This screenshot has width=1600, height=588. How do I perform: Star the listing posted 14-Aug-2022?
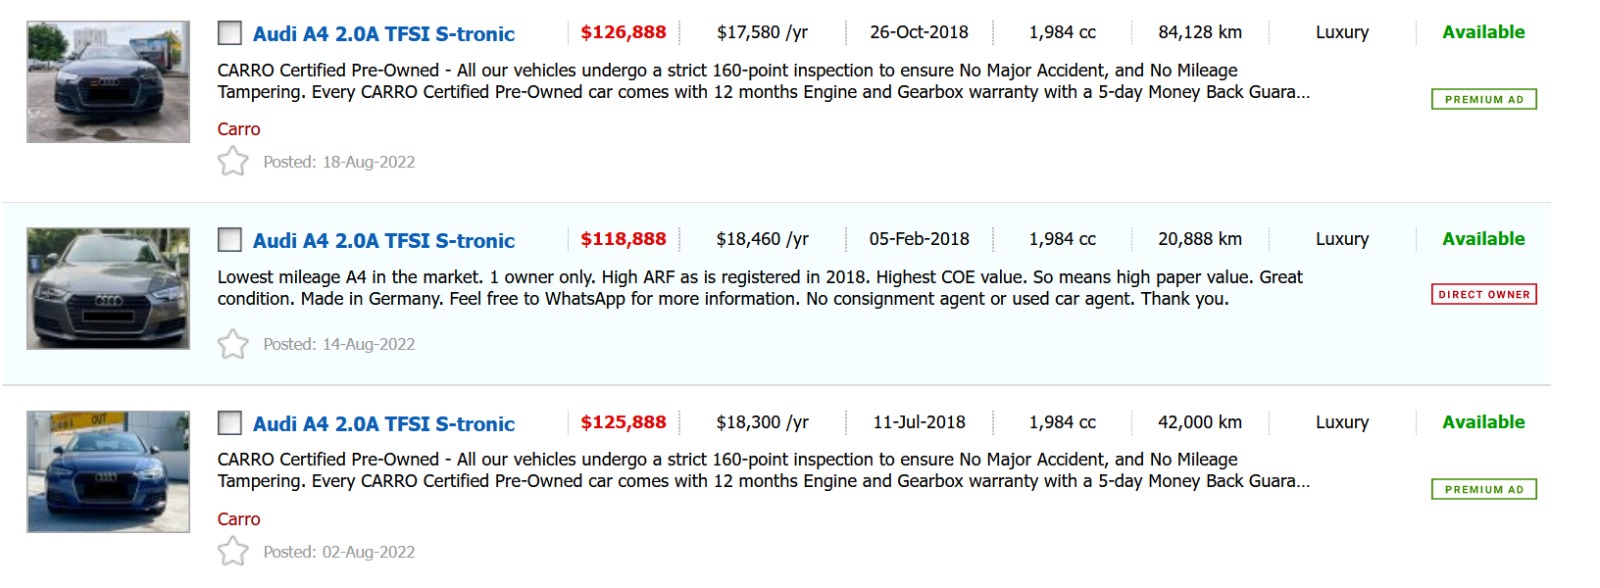tap(233, 344)
